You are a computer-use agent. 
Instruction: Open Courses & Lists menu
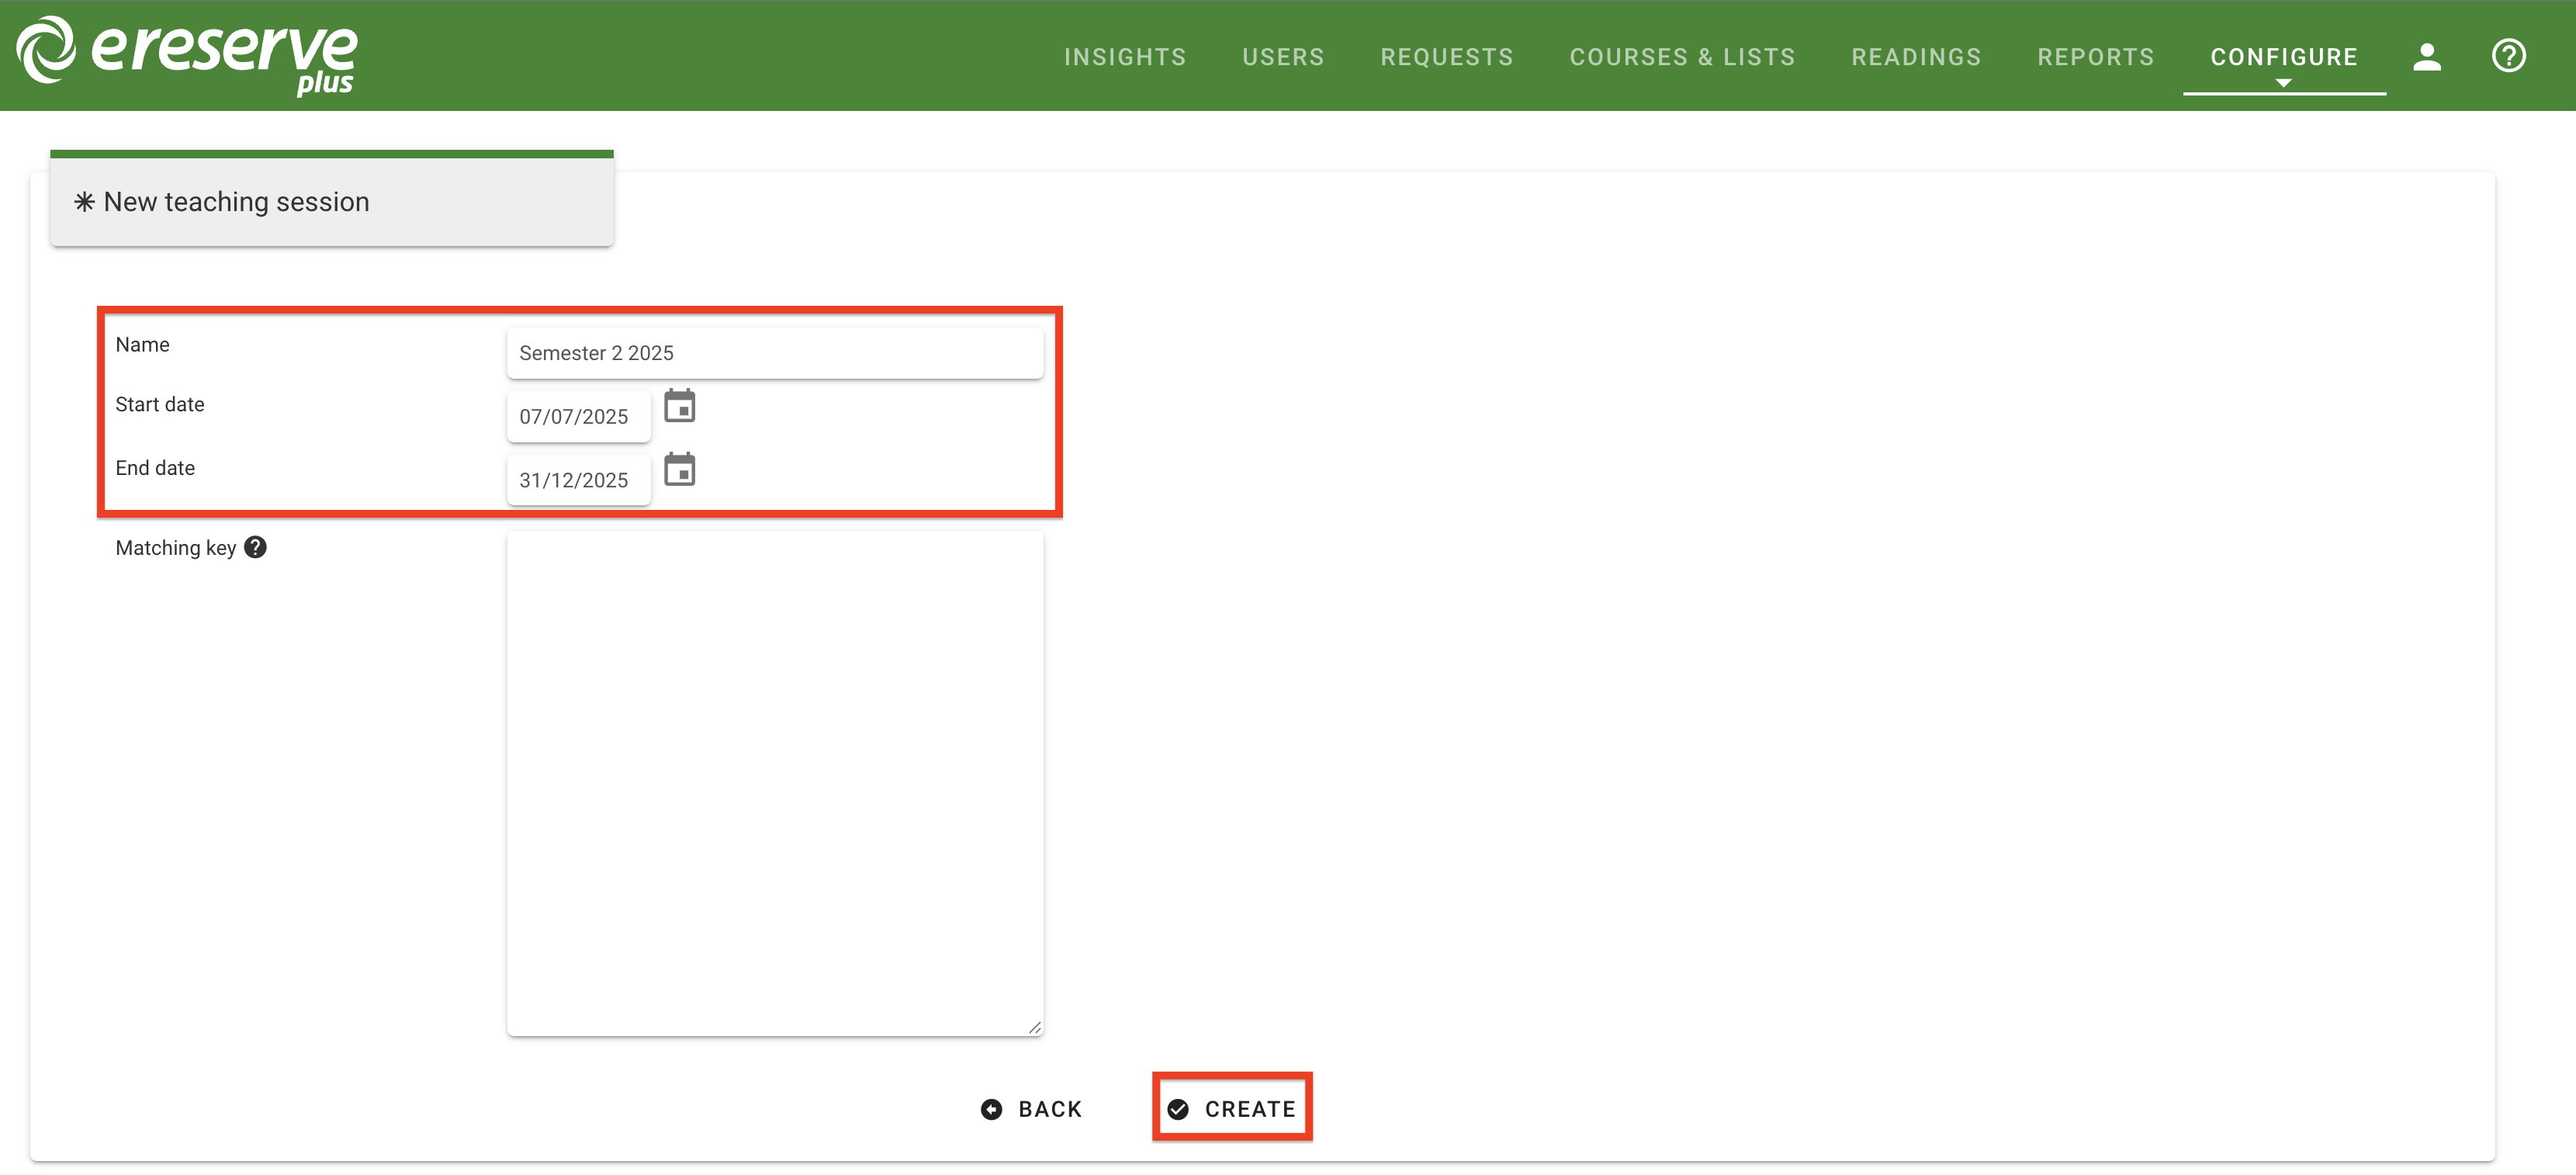[1681, 57]
